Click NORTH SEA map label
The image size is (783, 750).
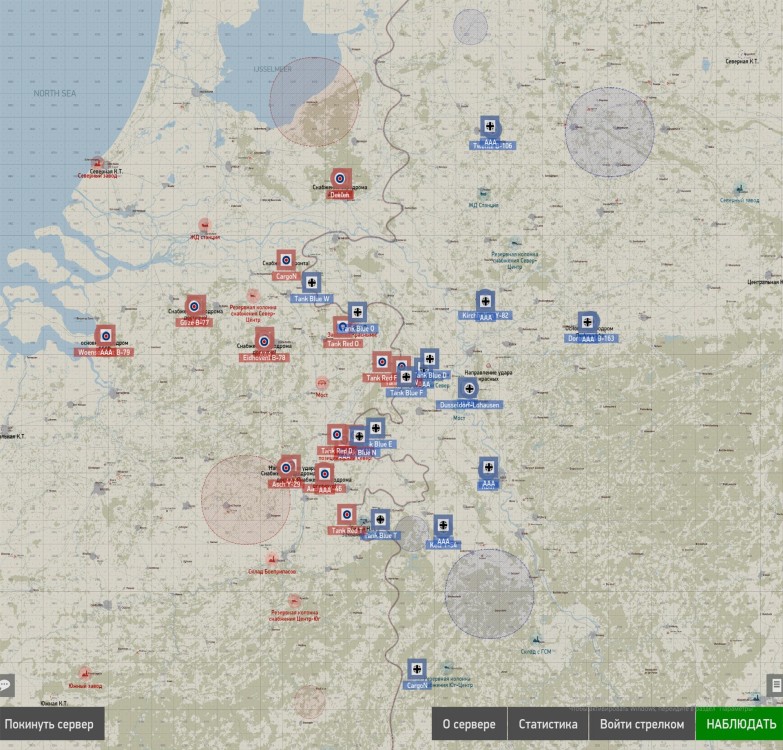[54, 93]
